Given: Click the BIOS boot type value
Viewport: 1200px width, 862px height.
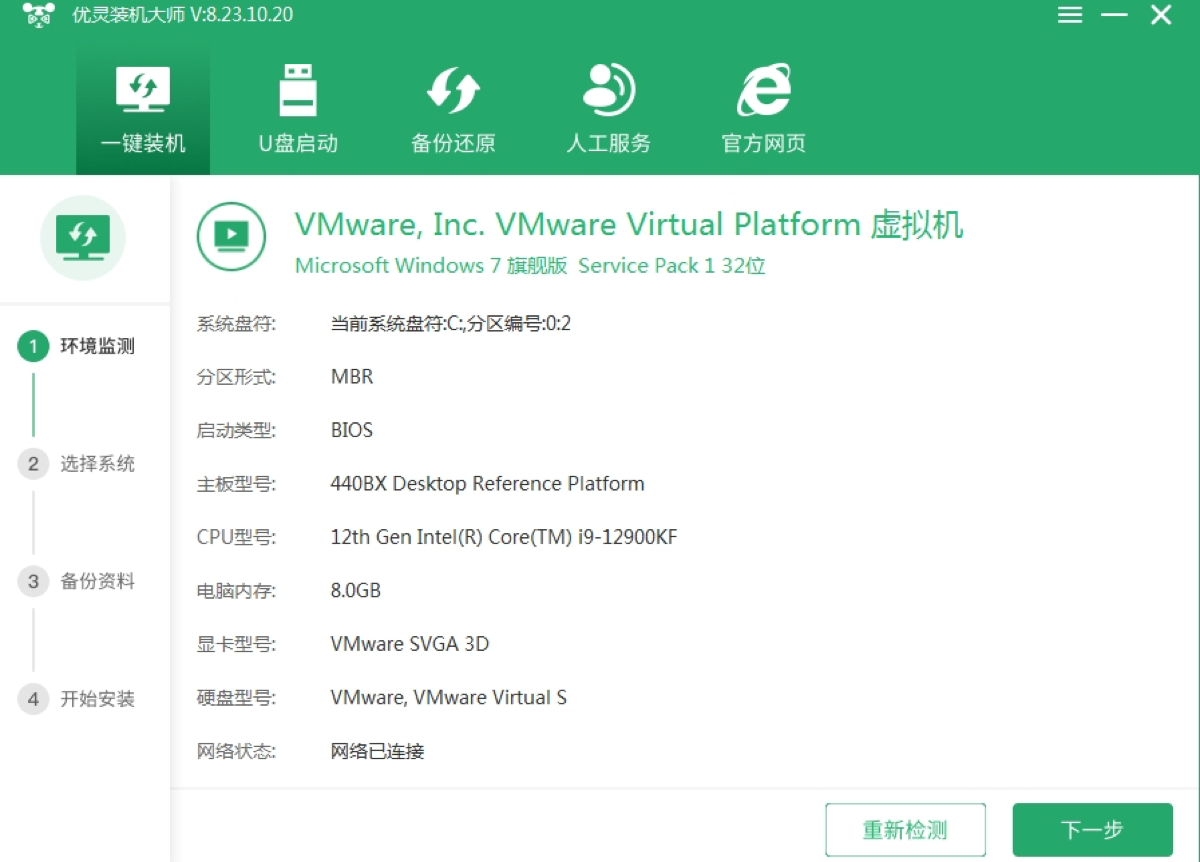Looking at the screenshot, I should [352, 430].
